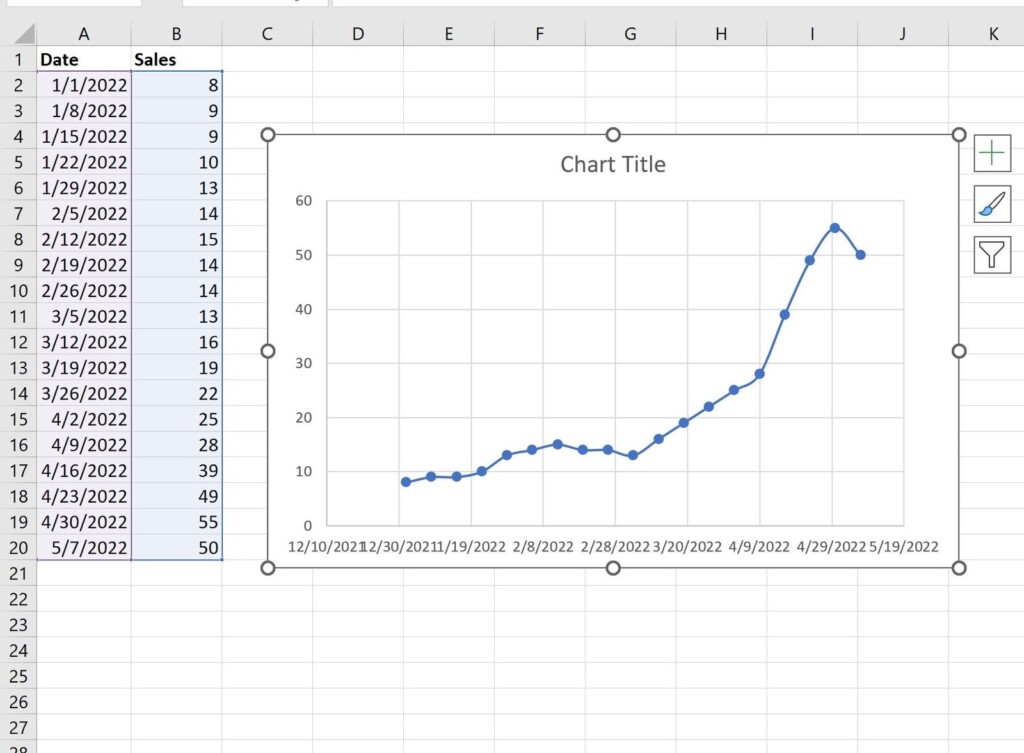Select Sales value 10 in row 5
This screenshot has width=1024, height=753.
176,162
